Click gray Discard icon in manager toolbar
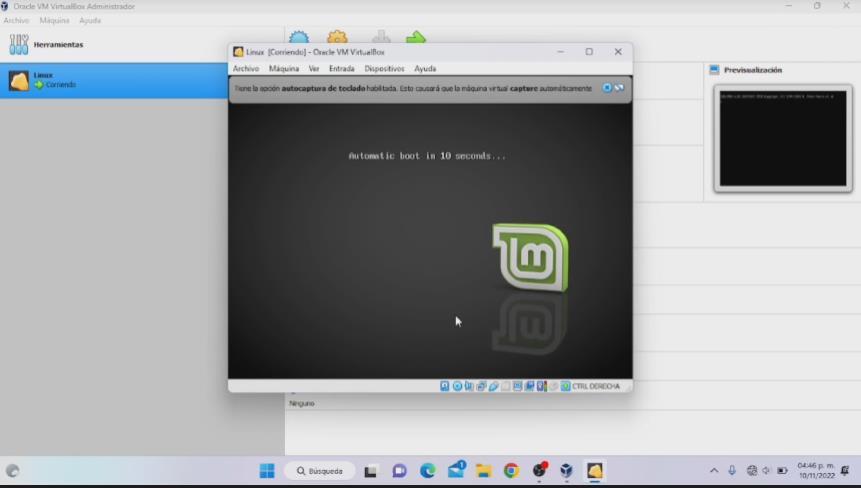861x488 pixels. tap(381, 37)
